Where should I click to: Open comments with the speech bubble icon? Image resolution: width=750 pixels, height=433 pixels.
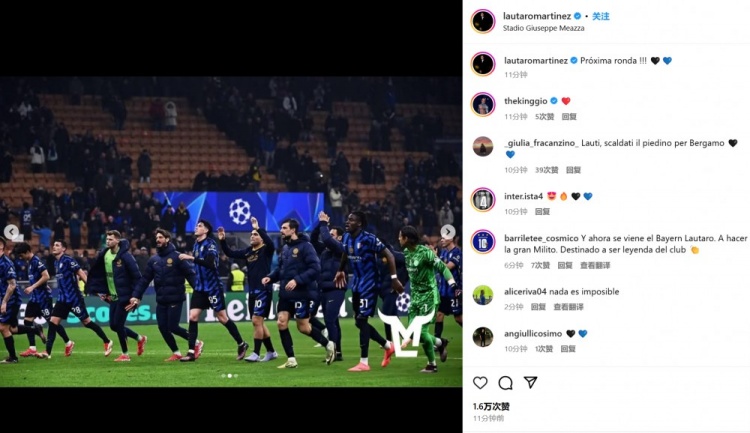505,382
